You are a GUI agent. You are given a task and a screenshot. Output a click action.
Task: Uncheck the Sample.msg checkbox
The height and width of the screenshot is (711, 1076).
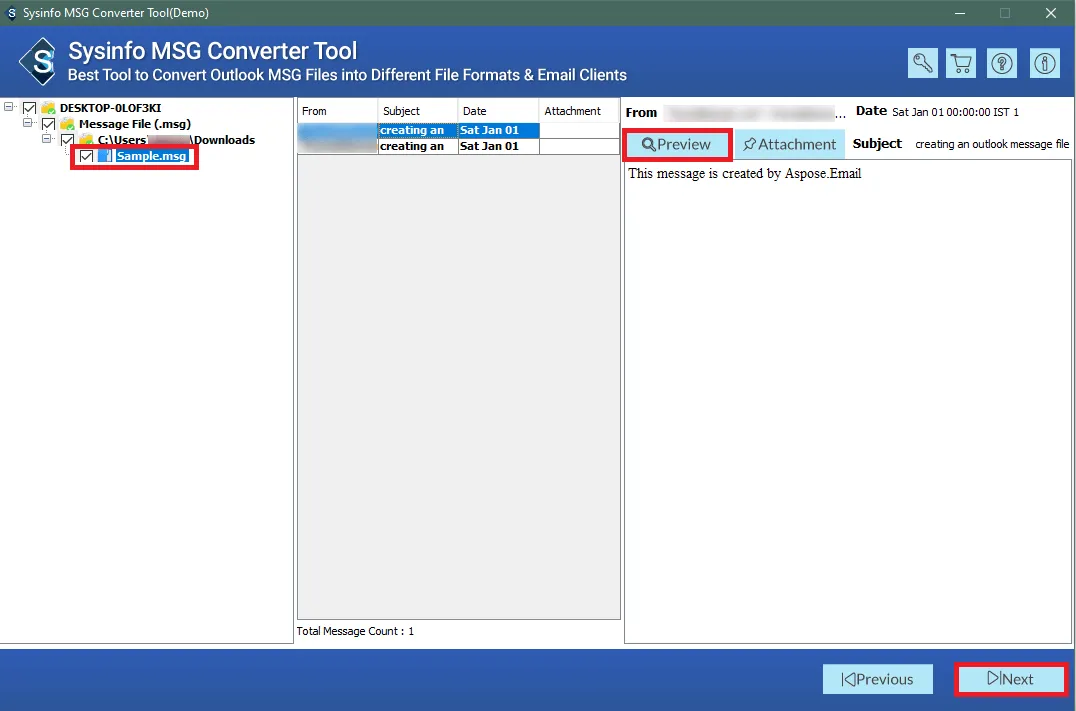point(87,157)
